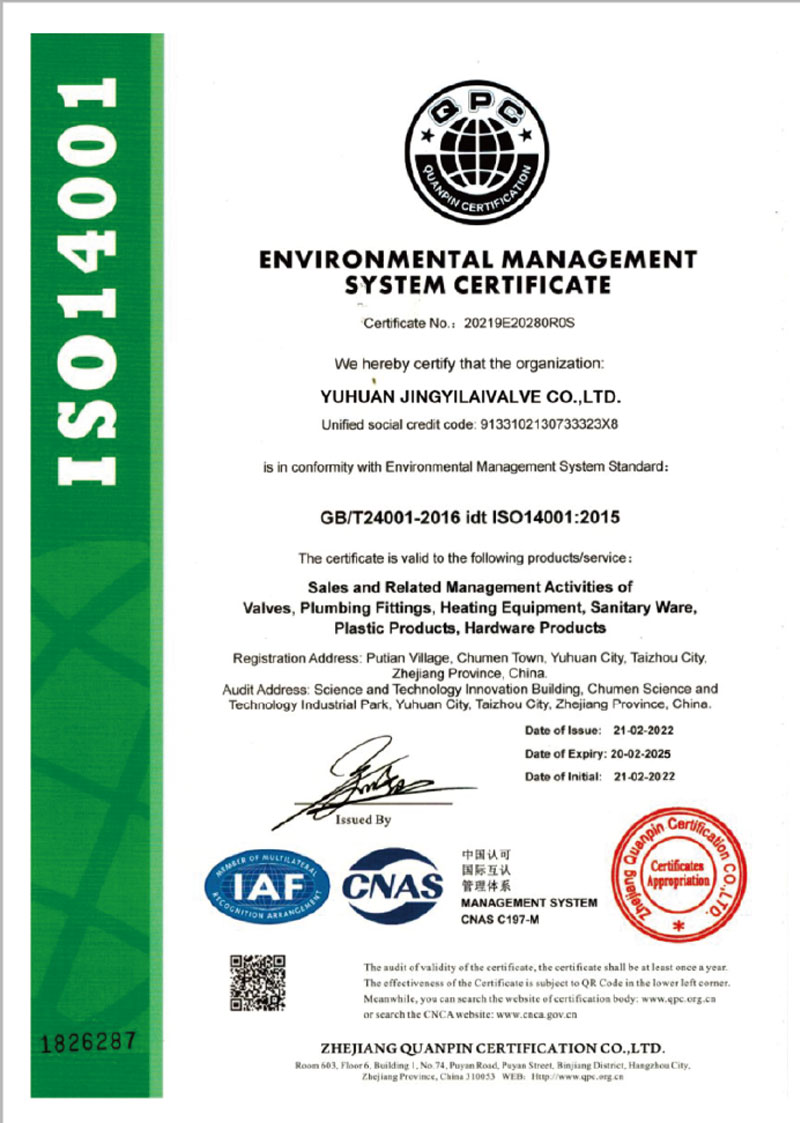Click the 'Valves, Plumbing Fittings, Heating Equipment' line
The image size is (800, 1123).
tap(470, 608)
